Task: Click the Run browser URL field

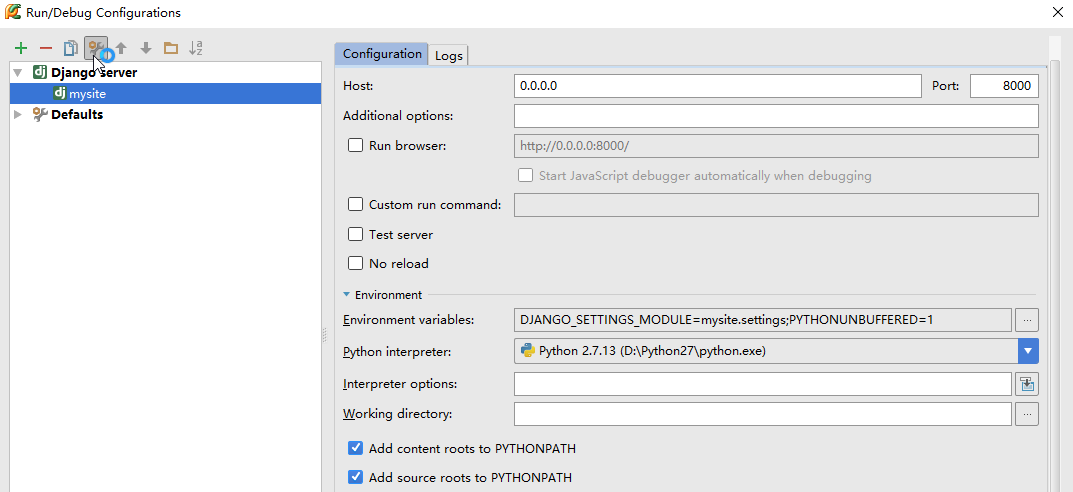Action: pyautogui.click(x=776, y=146)
